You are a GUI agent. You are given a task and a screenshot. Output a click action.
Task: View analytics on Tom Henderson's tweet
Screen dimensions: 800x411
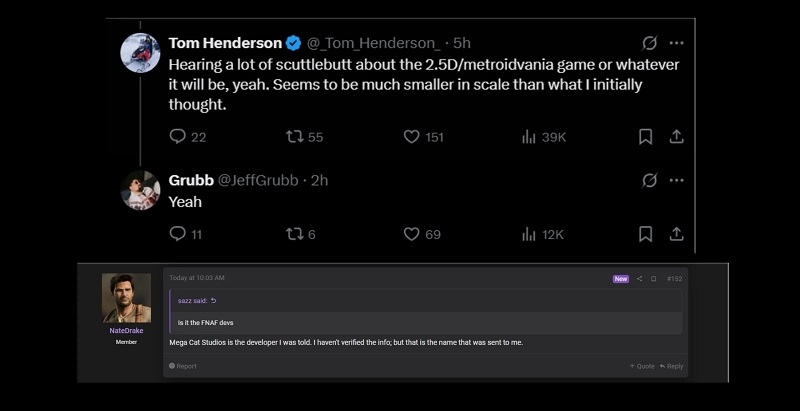click(529, 137)
